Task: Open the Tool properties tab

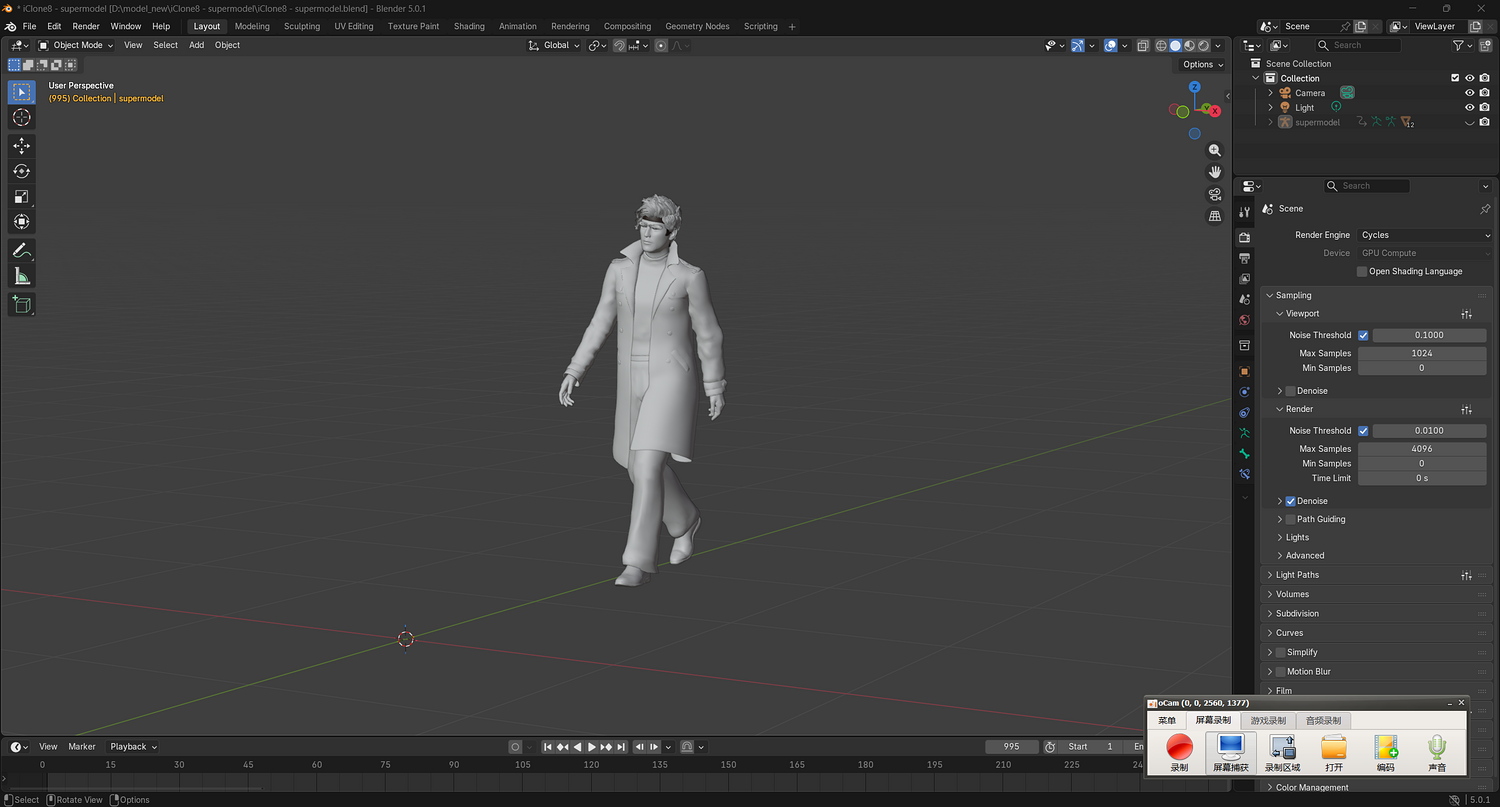Action: click(1245, 212)
